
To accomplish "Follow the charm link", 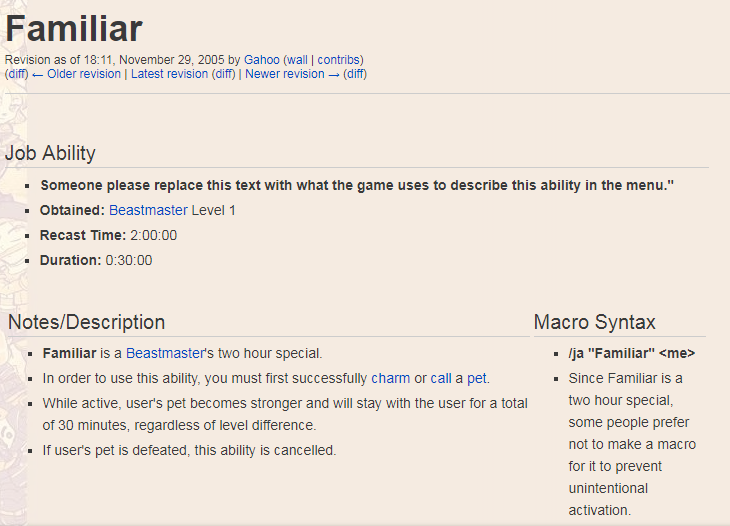I will coord(391,378).
